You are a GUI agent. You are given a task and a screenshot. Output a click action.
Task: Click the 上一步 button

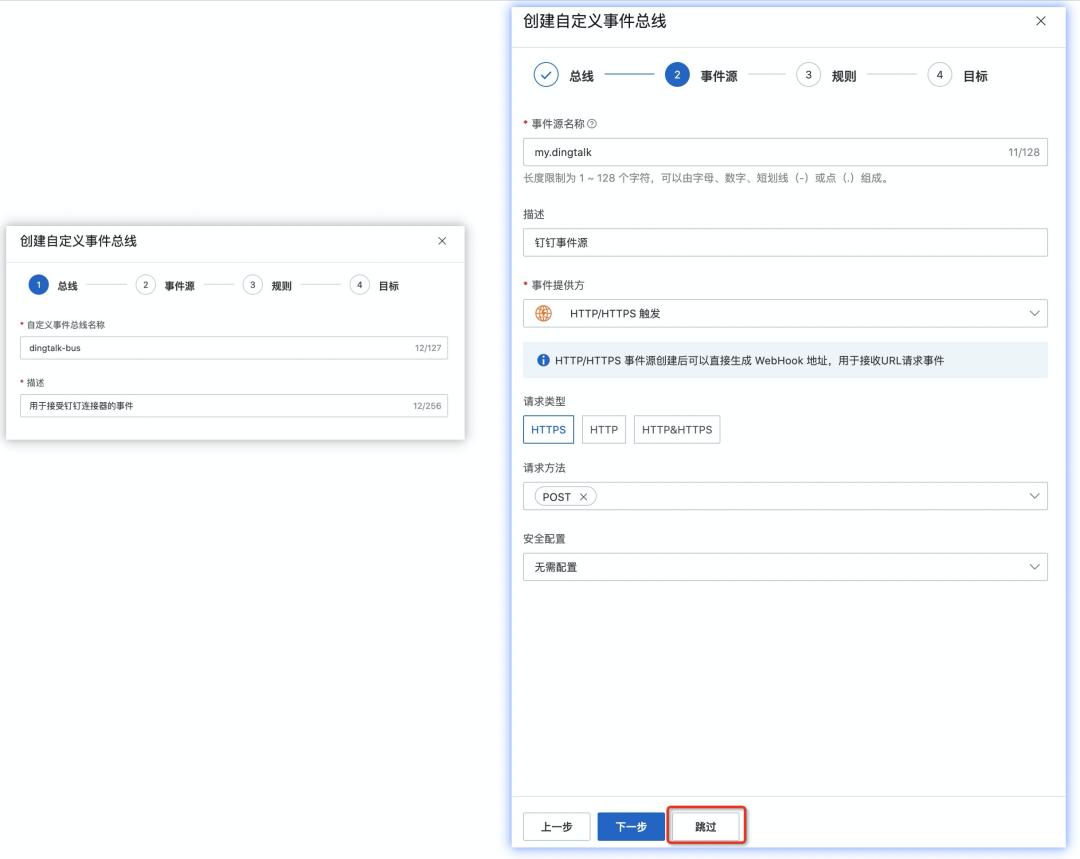(x=556, y=826)
